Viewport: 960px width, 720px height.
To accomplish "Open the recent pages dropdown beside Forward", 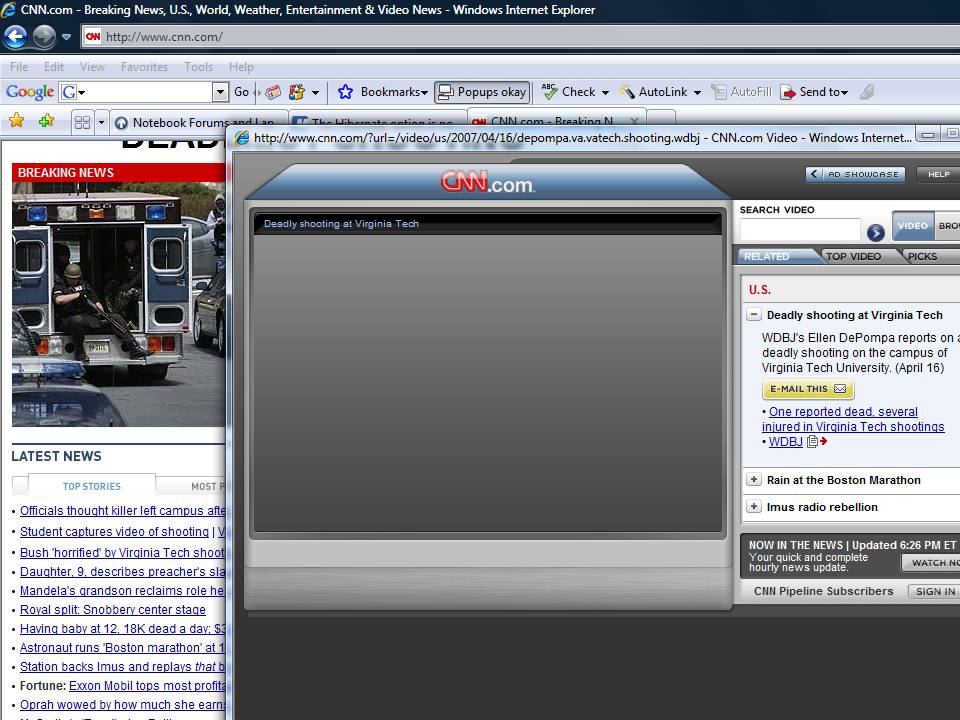I will click(67, 37).
